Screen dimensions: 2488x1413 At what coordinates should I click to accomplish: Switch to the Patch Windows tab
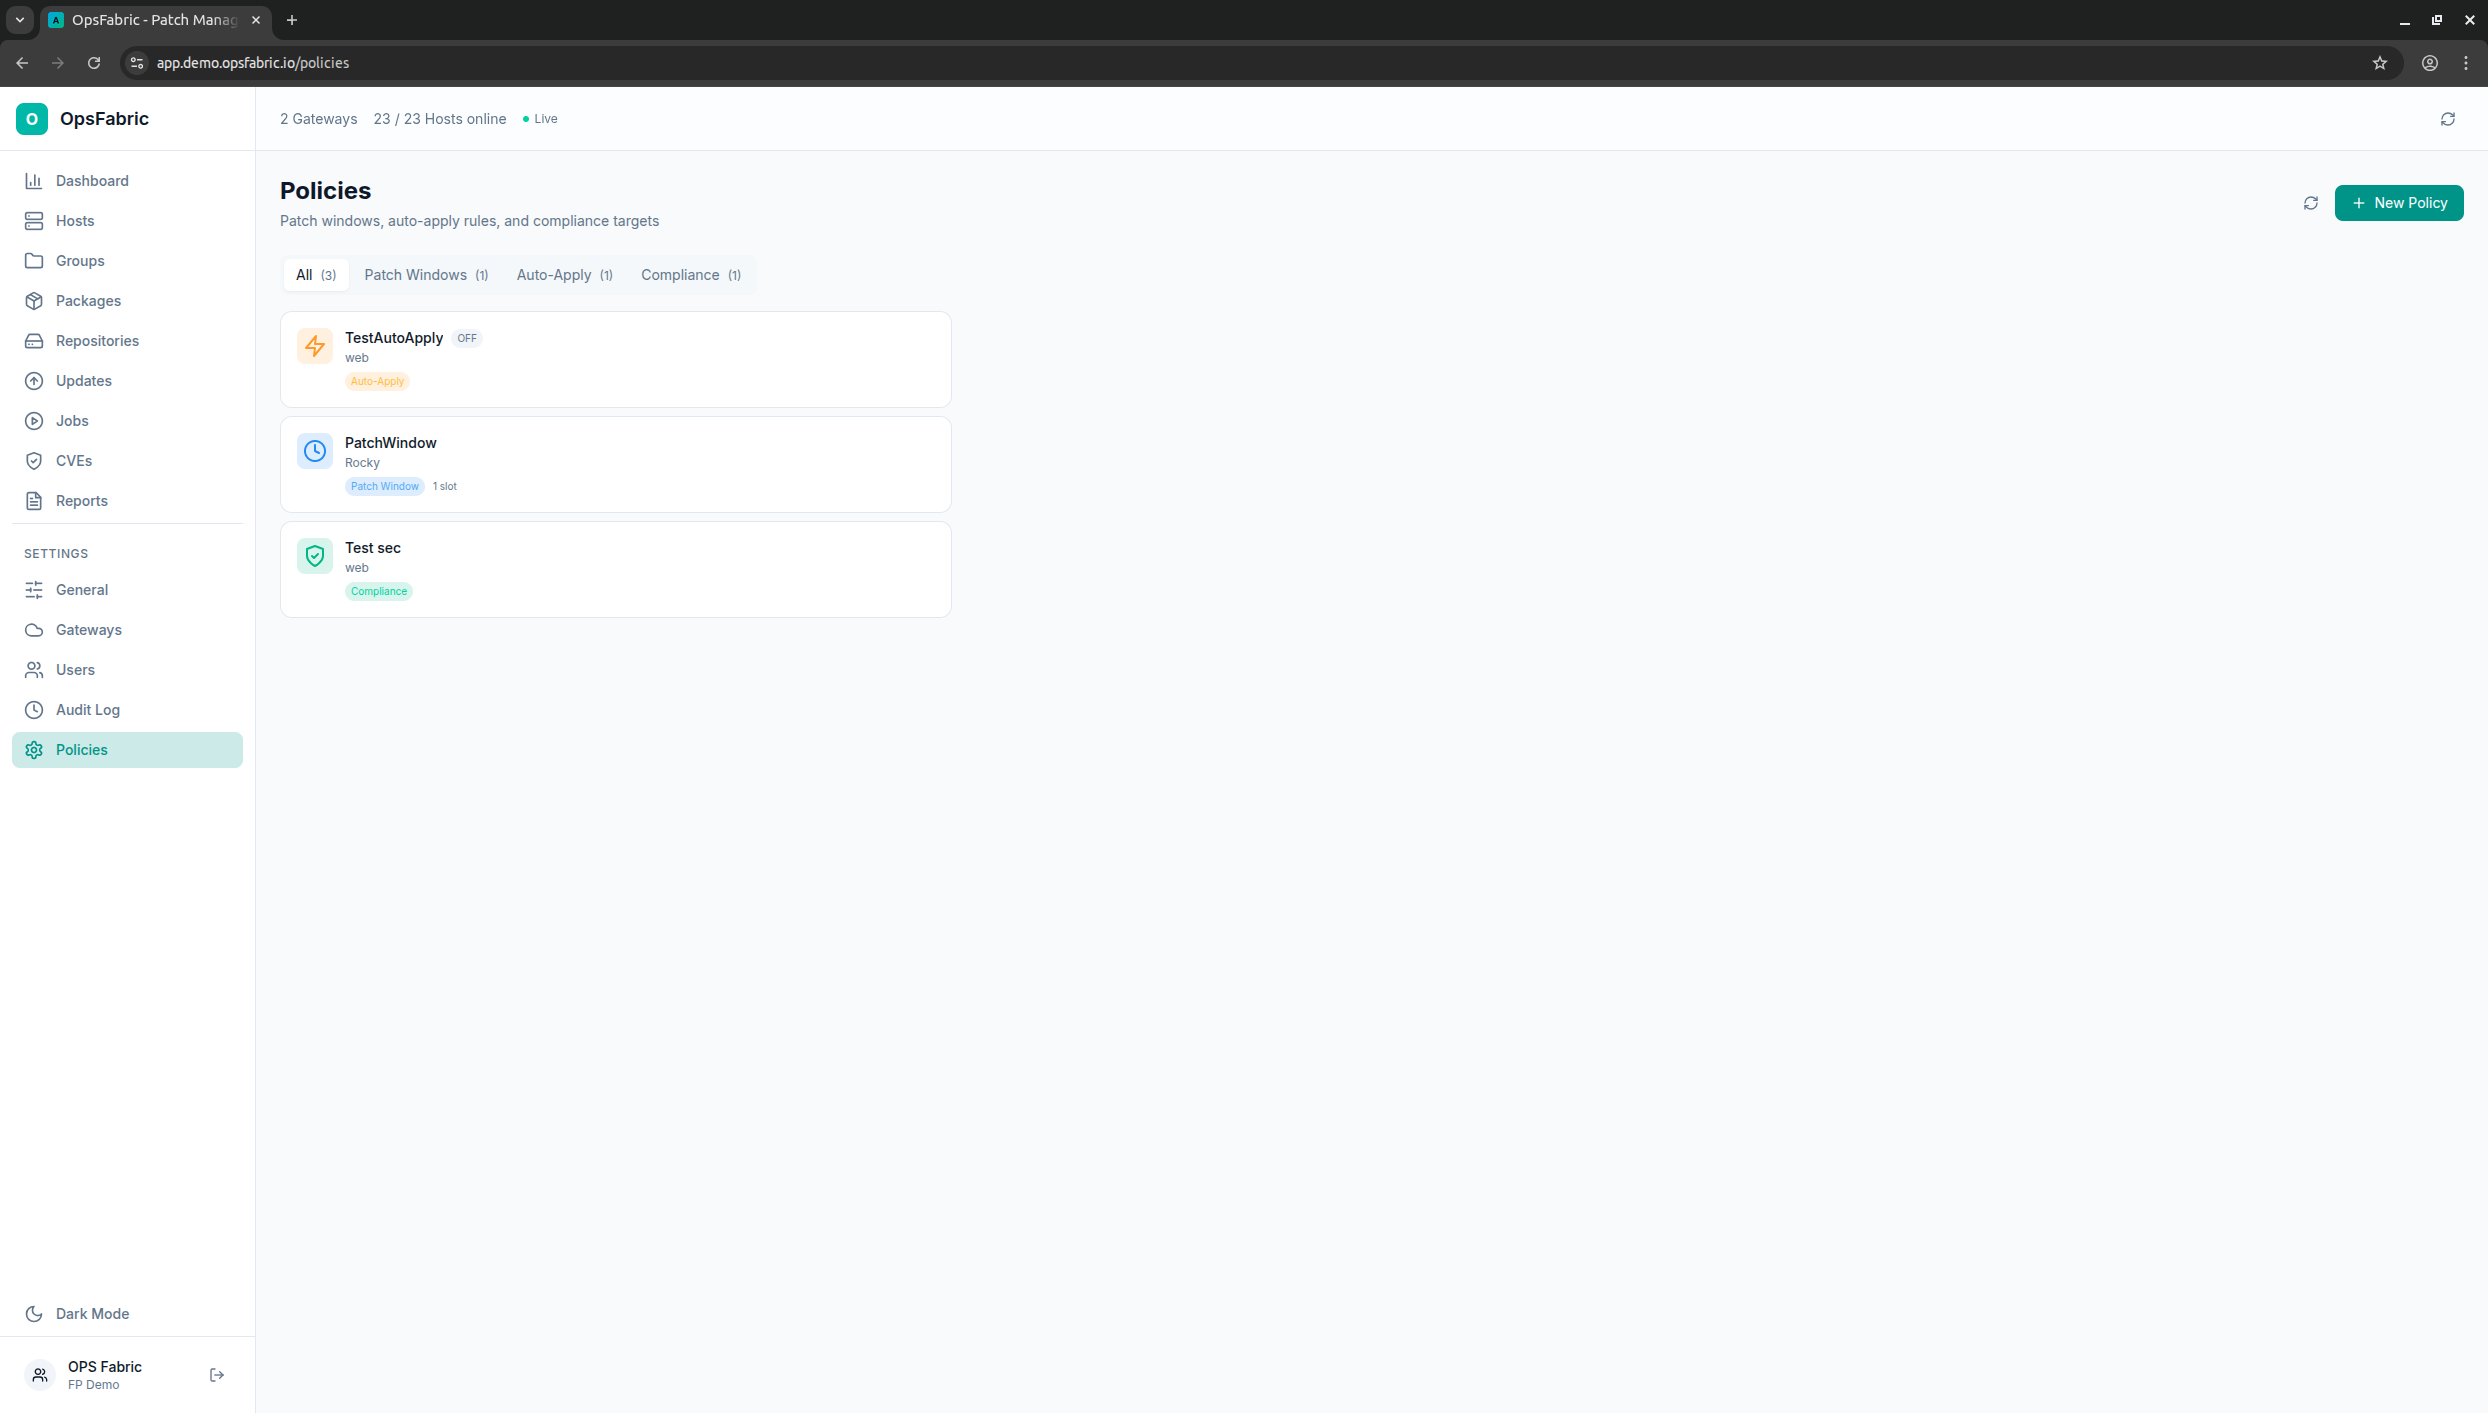pyautogui.click(x=425, y=275)
